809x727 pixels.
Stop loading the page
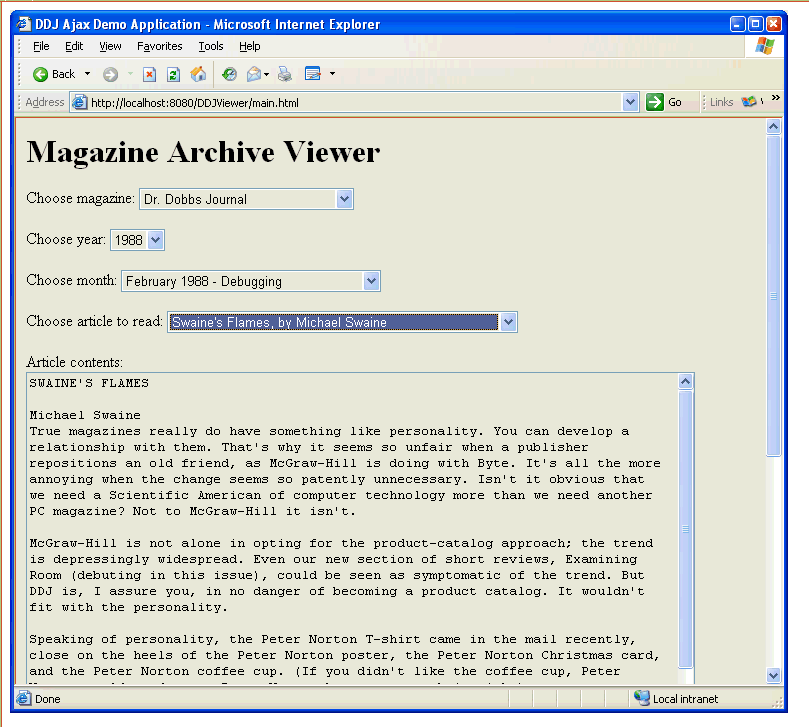(x=149, y=74)
